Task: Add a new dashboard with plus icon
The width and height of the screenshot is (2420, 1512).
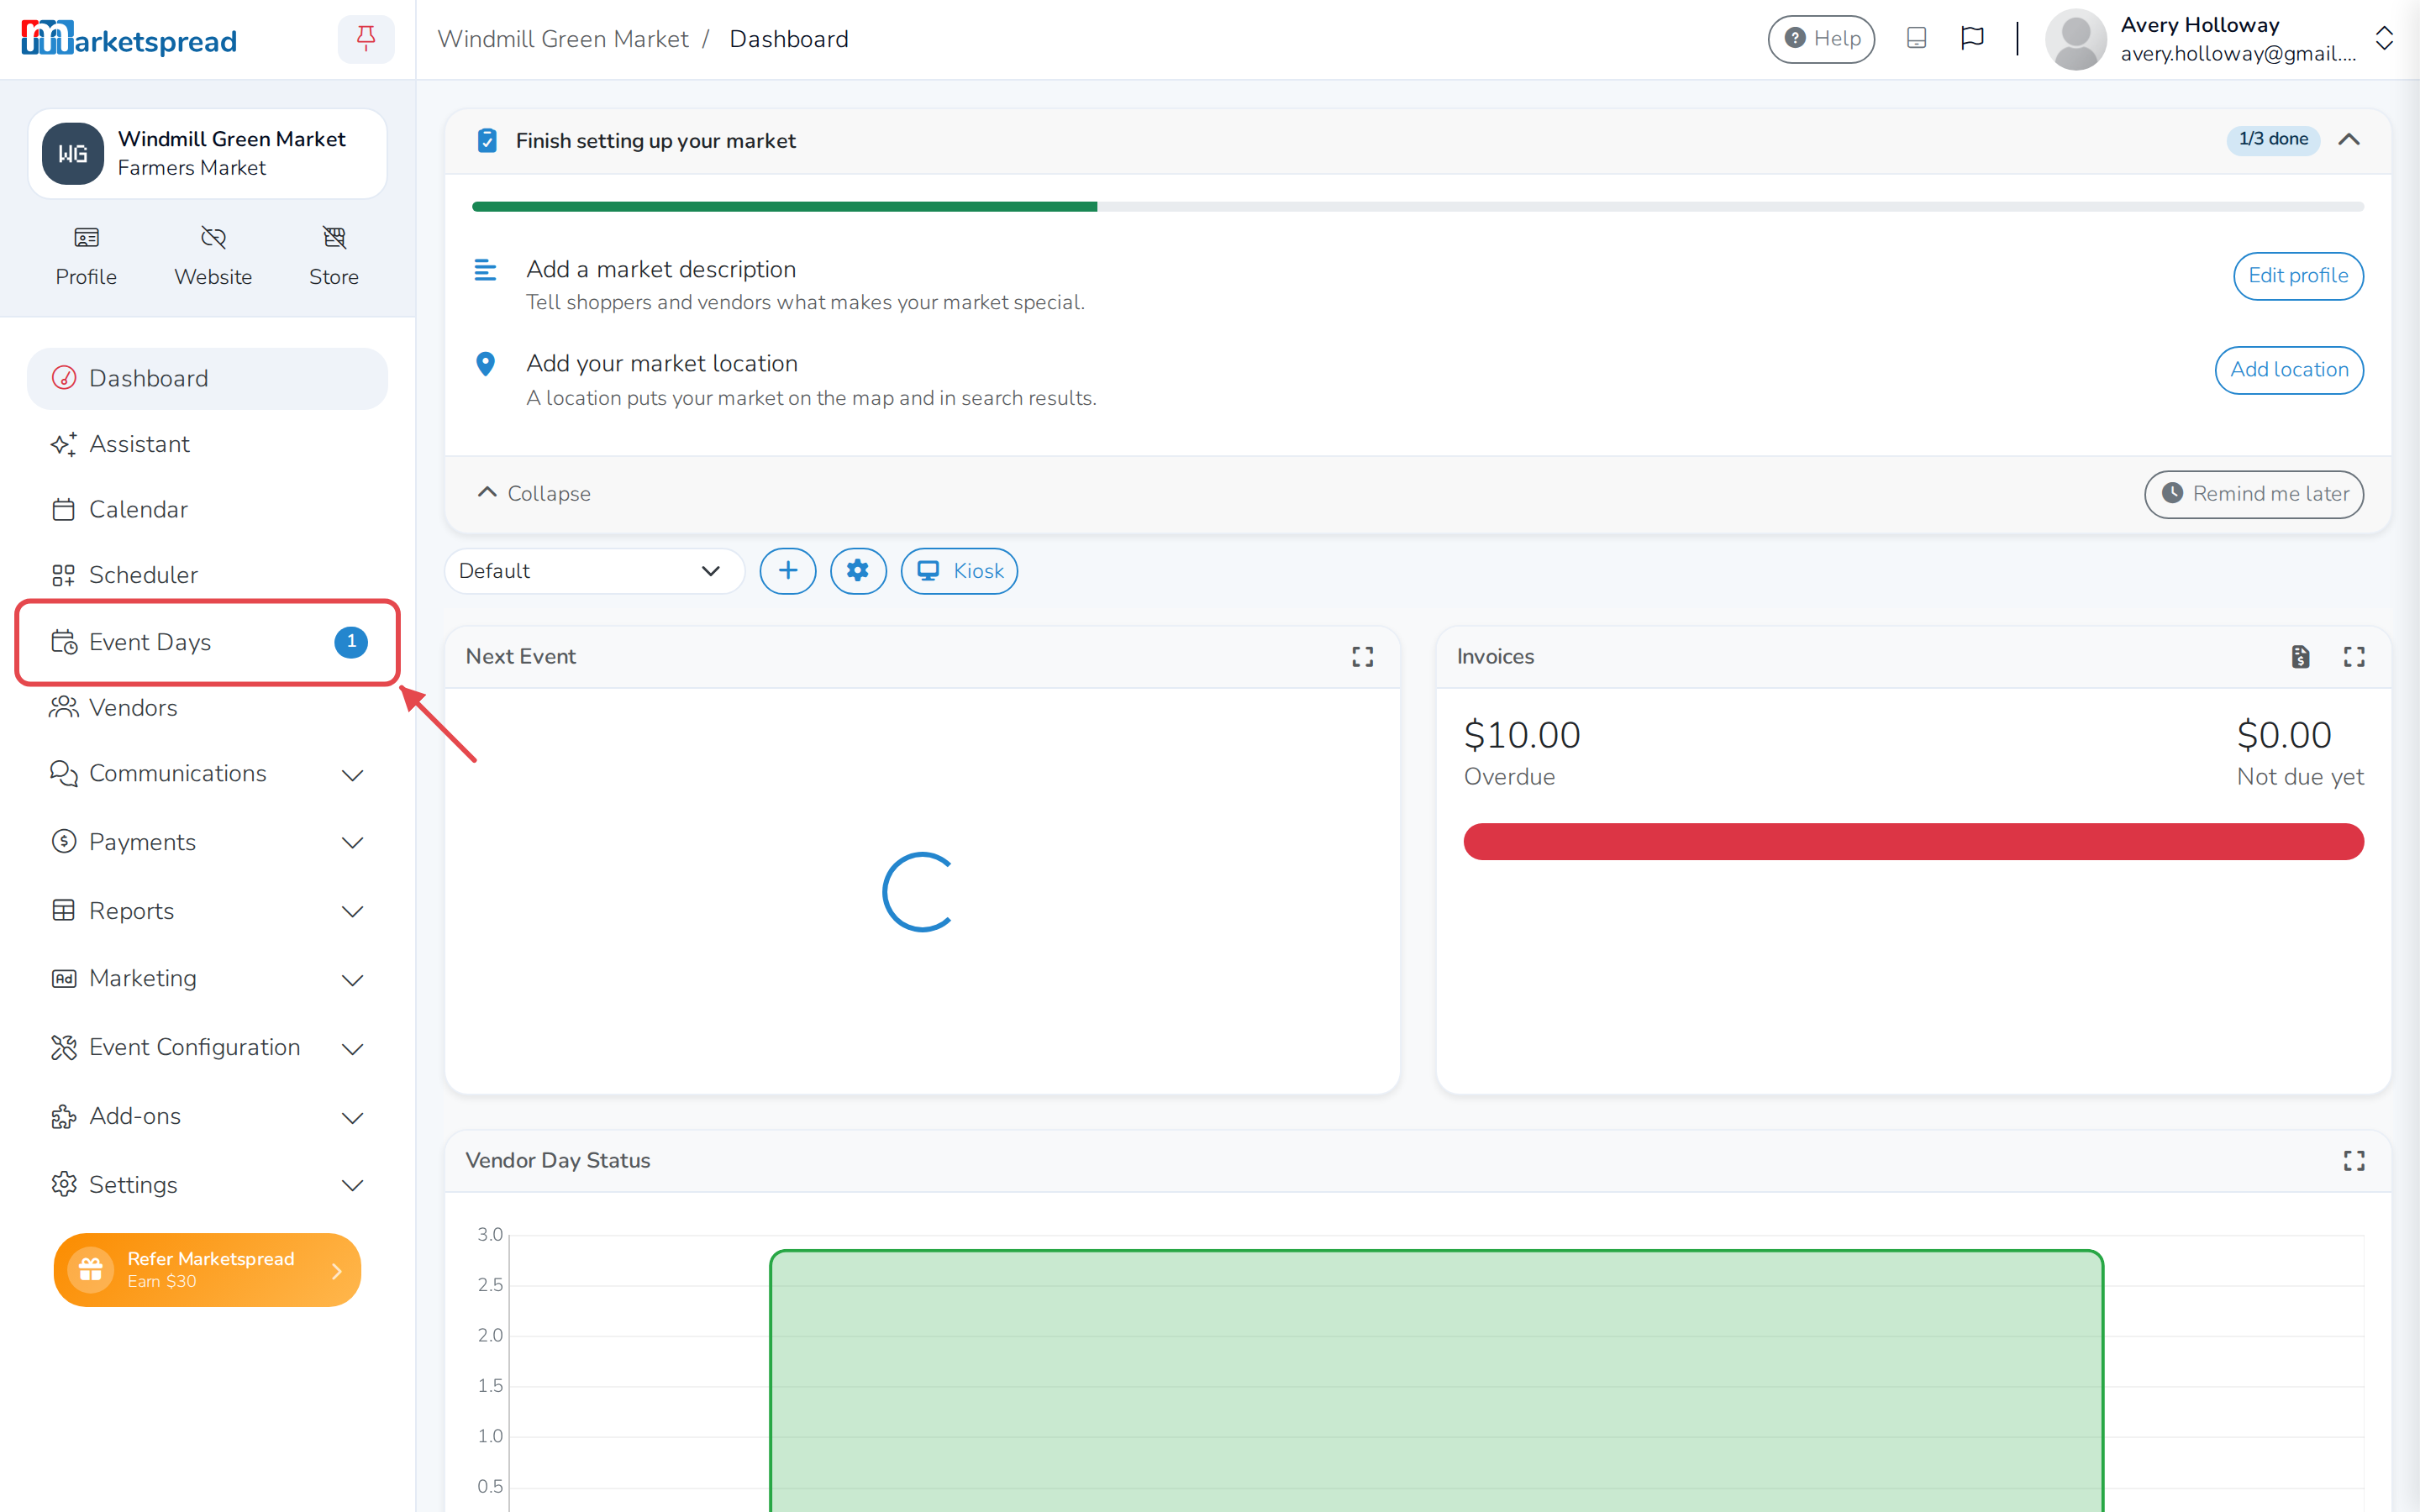Action: (788, 571)
